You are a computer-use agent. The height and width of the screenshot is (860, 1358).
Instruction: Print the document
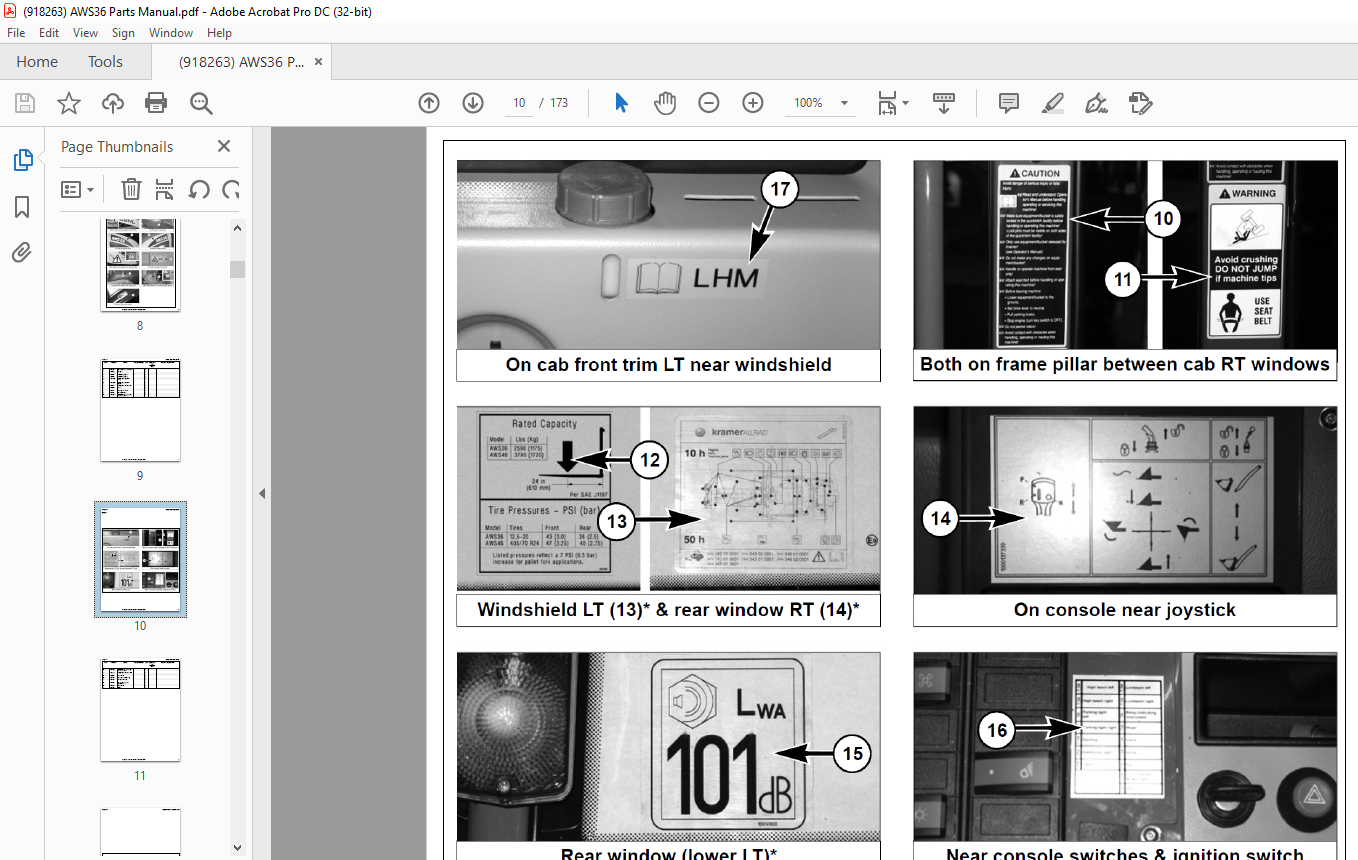click(156, 103)
